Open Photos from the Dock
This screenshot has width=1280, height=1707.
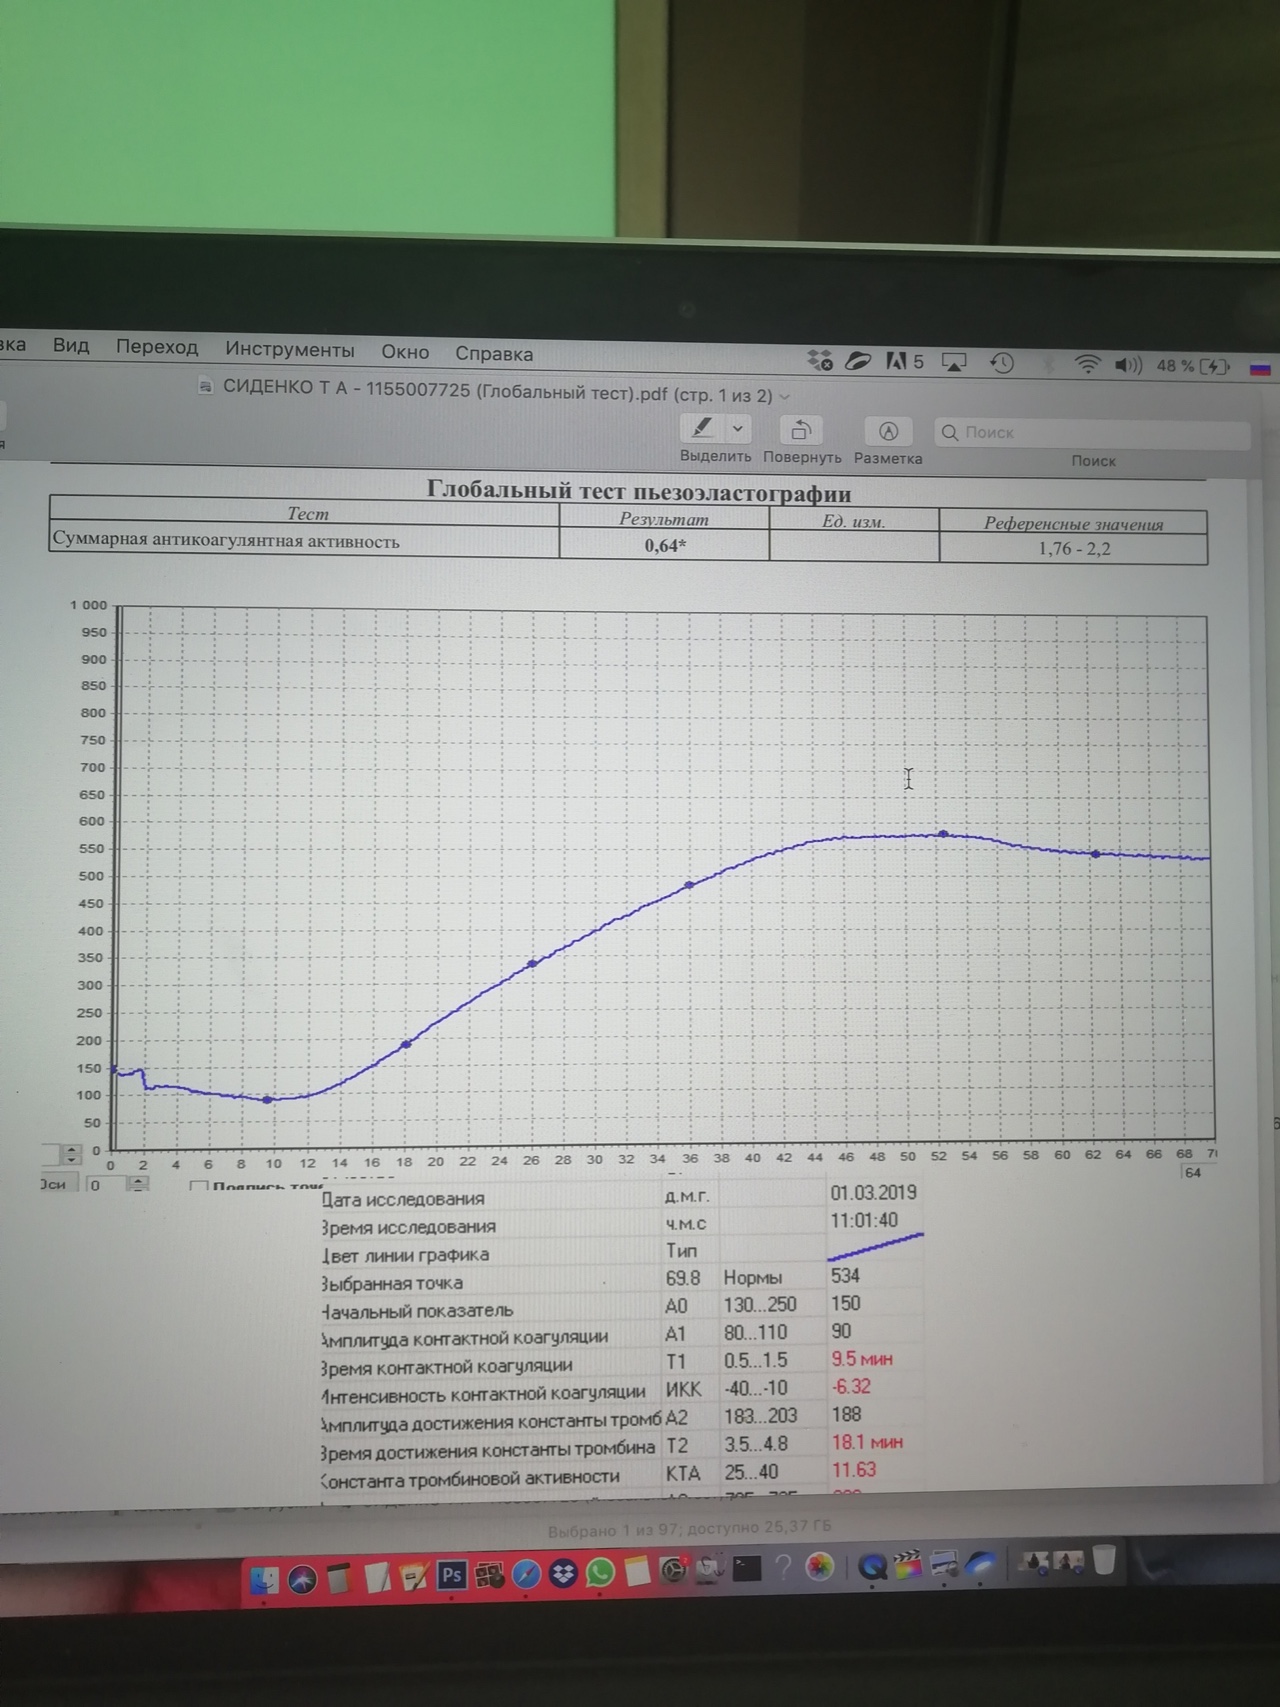pyautogui.click(x=819, y=1567)
